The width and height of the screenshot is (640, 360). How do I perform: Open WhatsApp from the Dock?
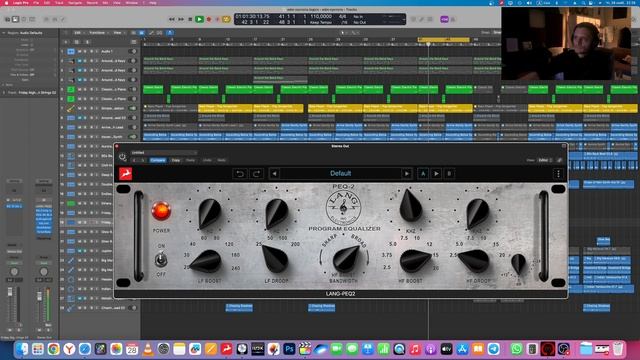click(x=516, y=349)
